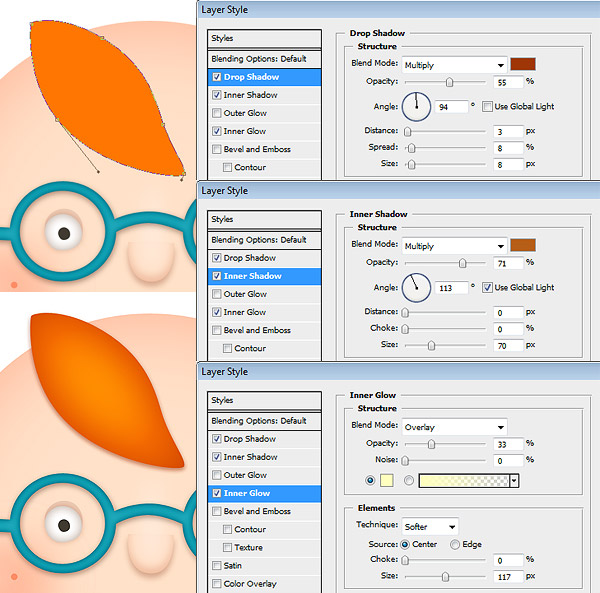Click Inner Glow Size slider handle

445,577
